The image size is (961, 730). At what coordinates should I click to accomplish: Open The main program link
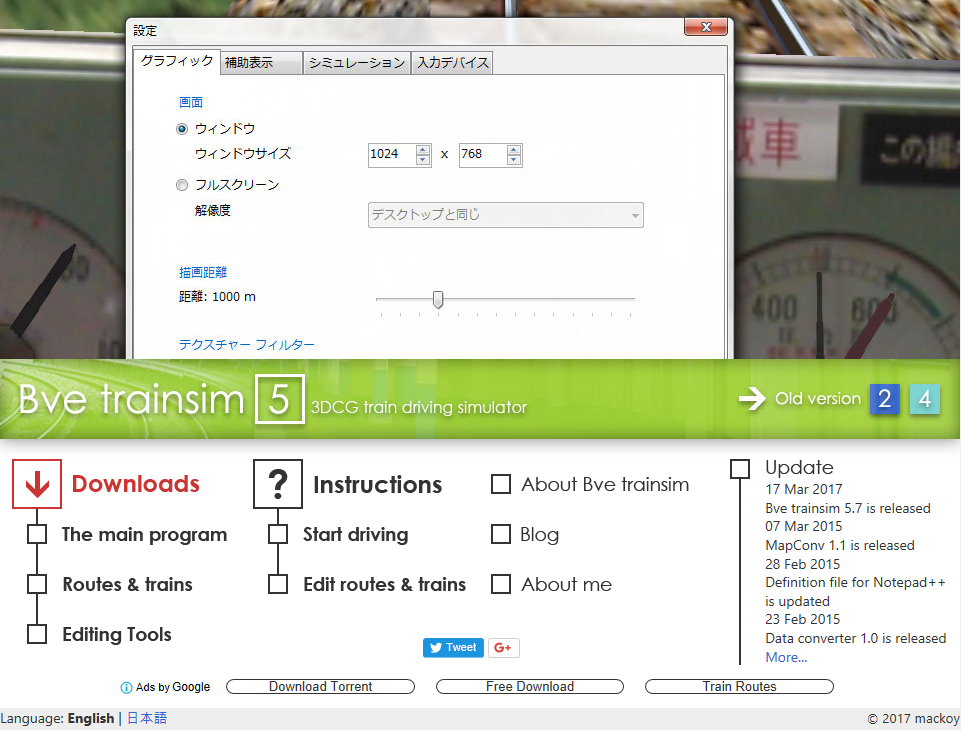144,535
